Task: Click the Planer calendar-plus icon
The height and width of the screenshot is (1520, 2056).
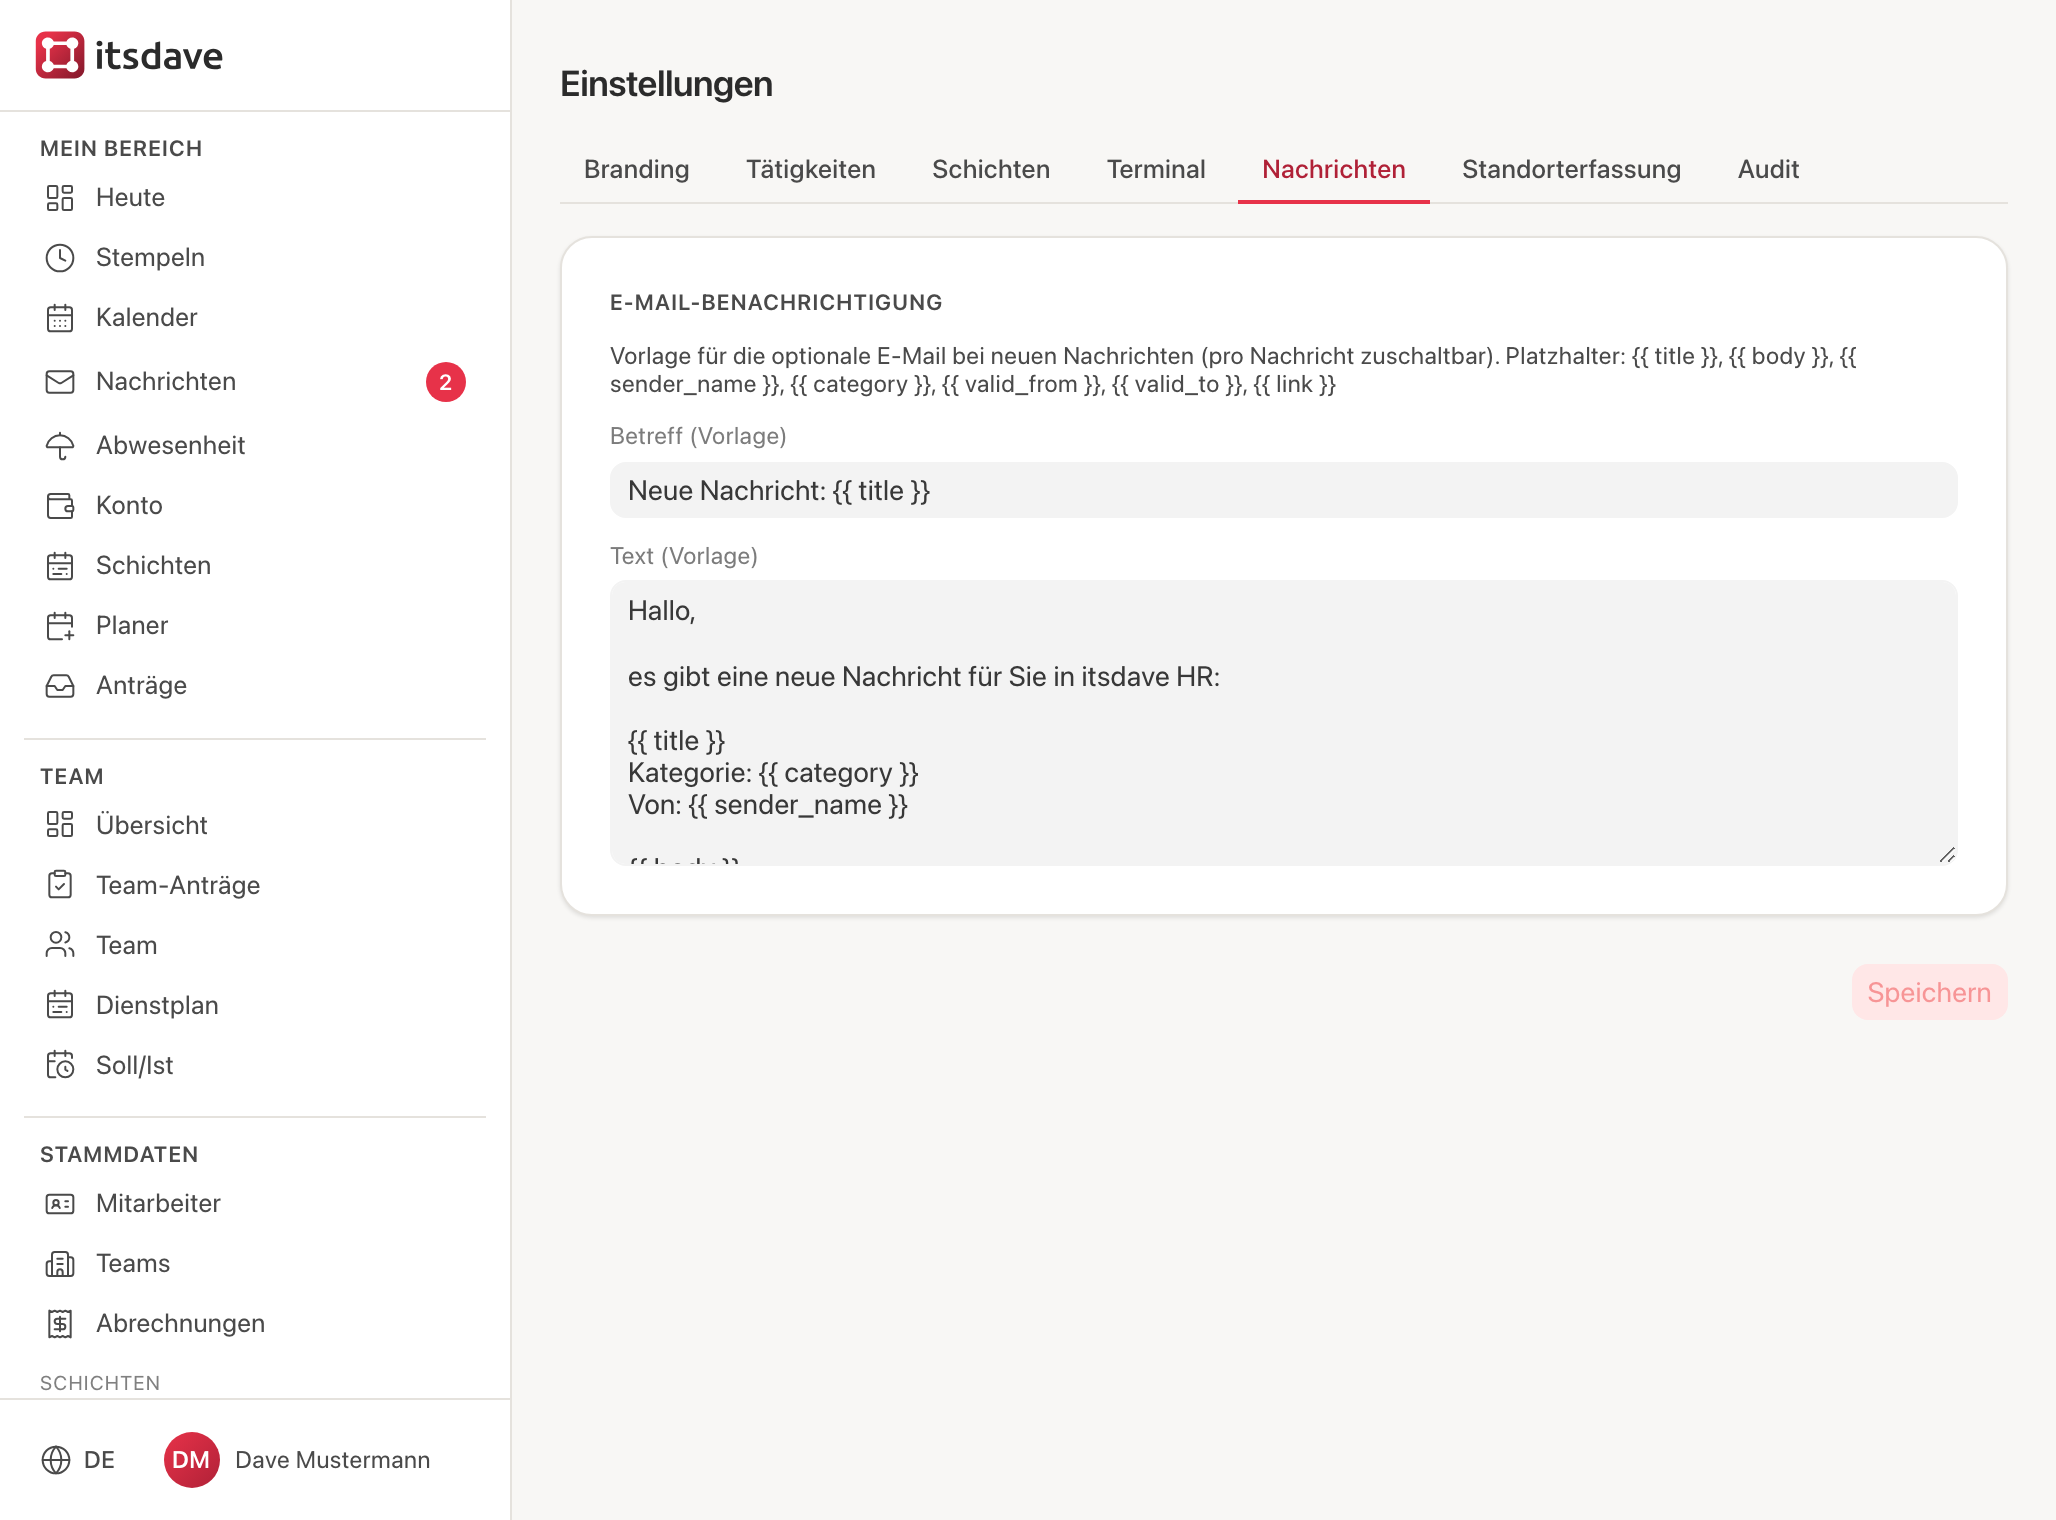Action: (60, 626)
